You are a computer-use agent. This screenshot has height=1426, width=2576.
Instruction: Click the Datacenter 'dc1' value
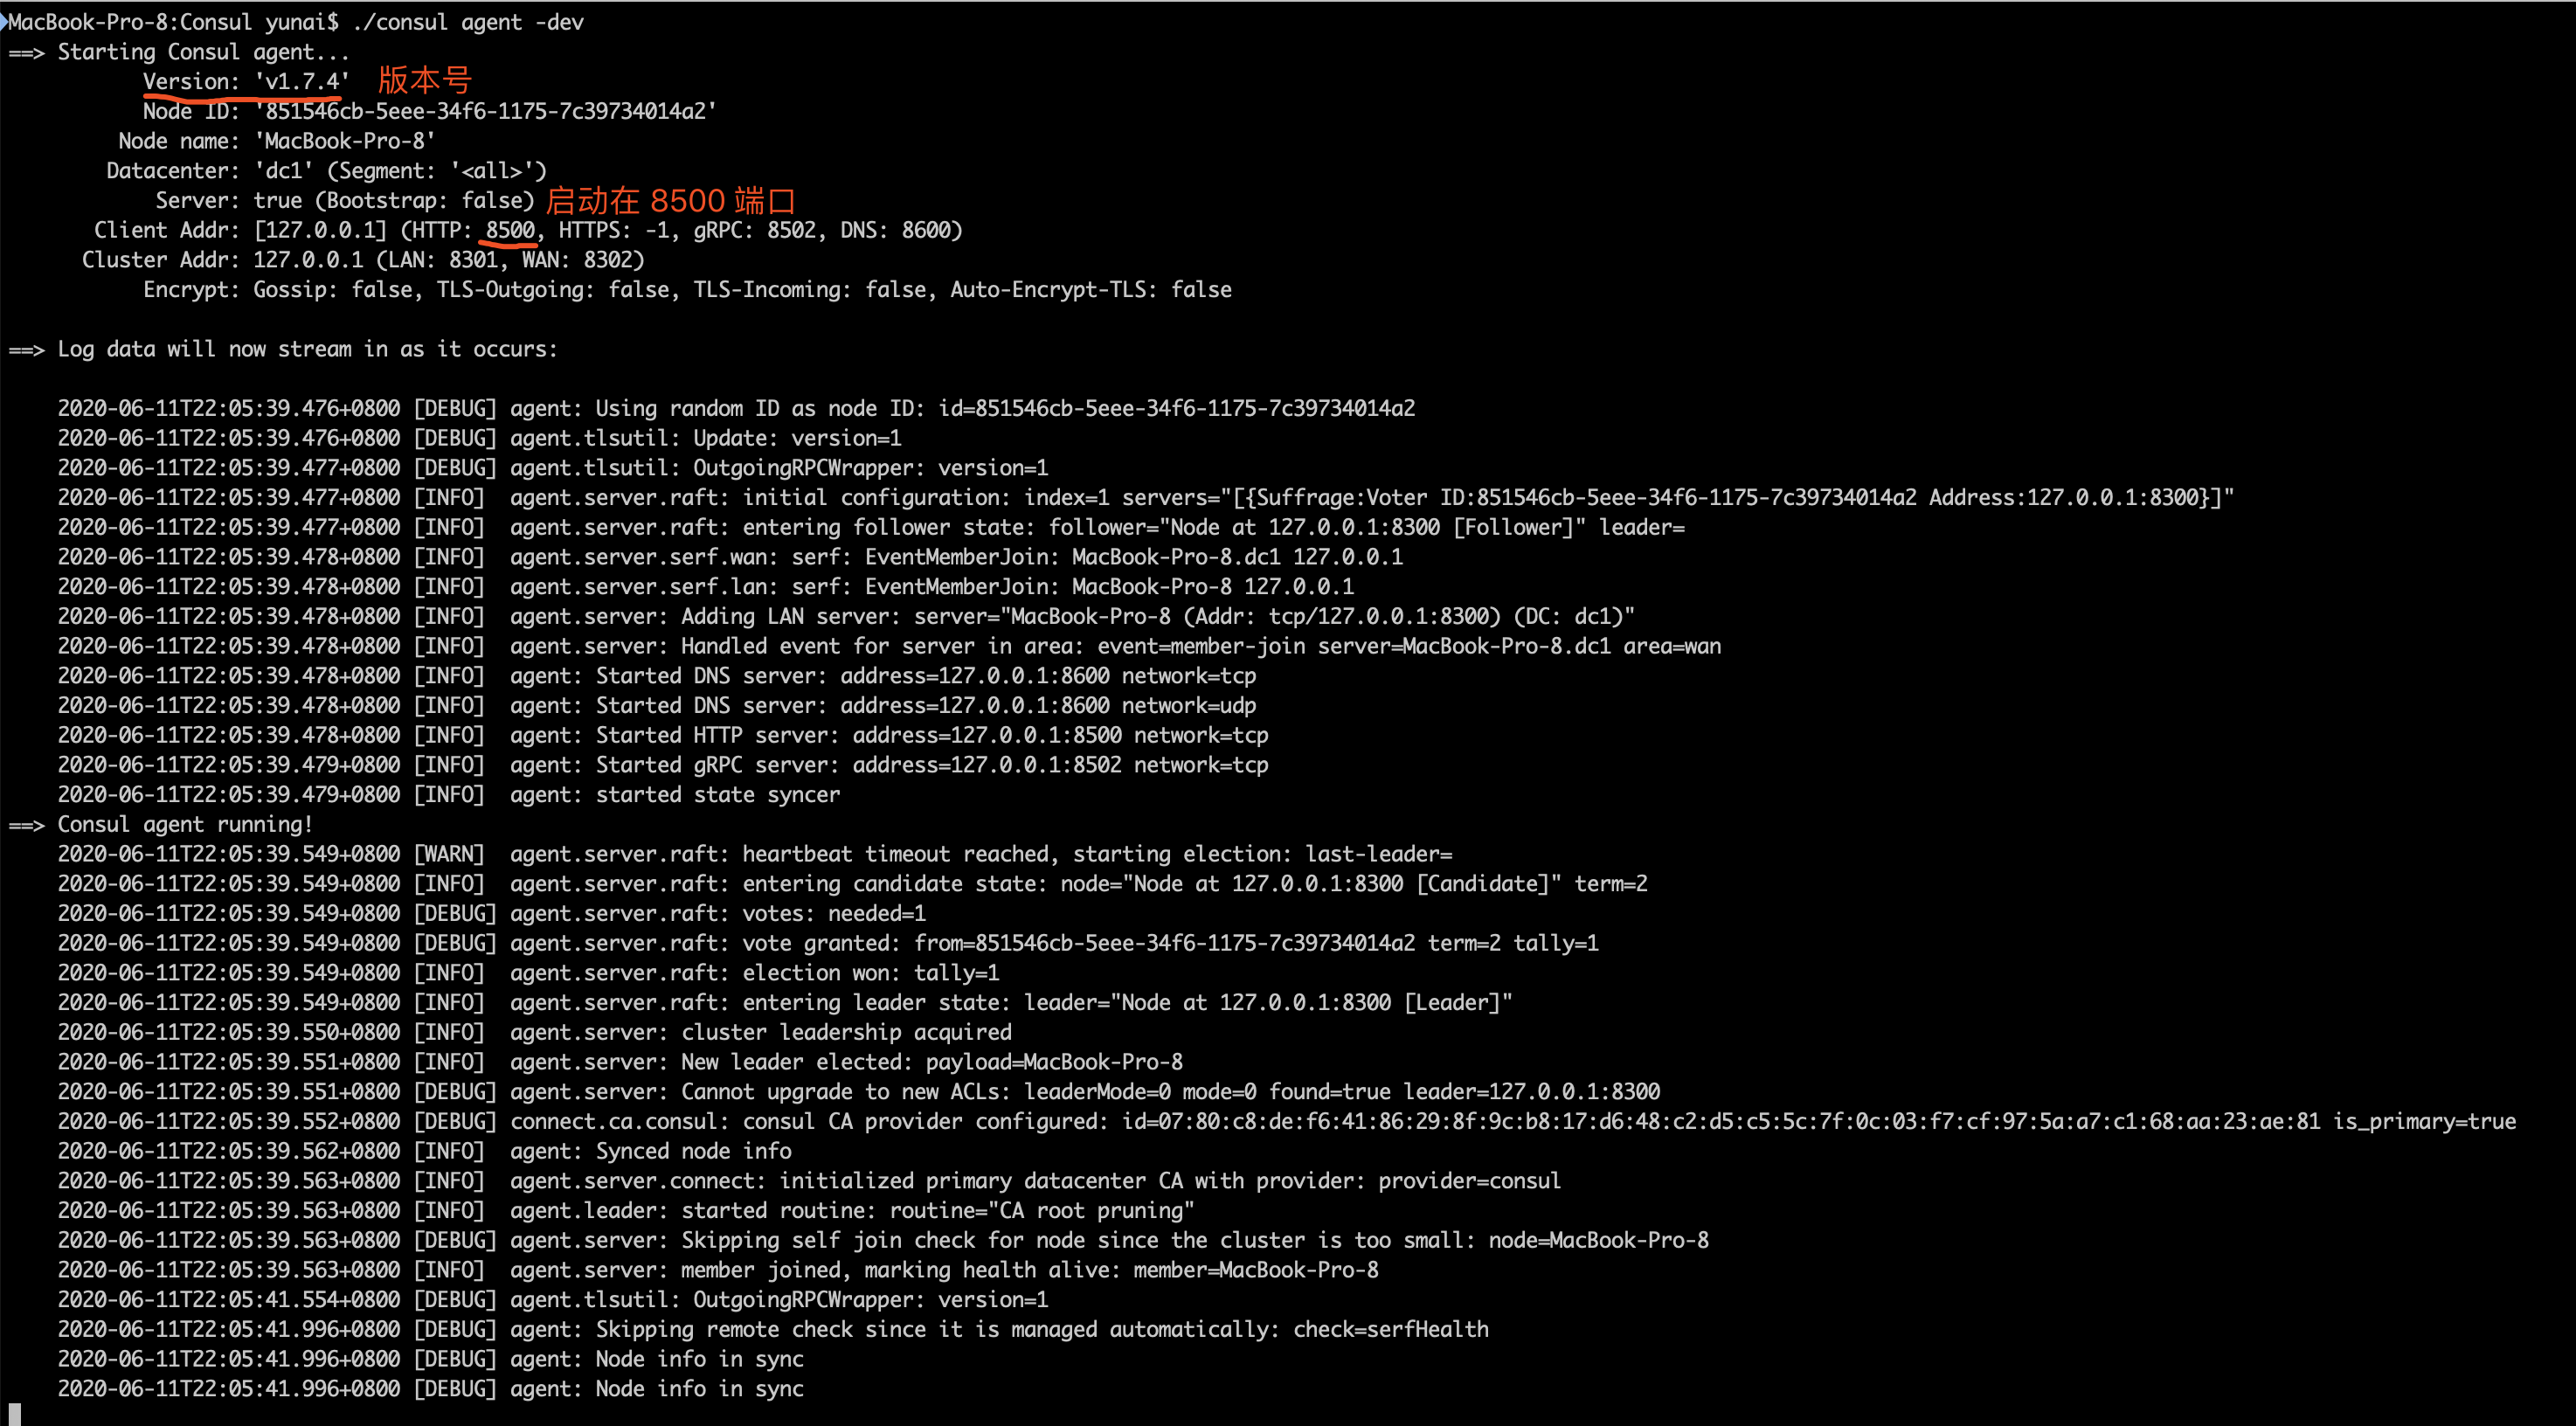283,171
